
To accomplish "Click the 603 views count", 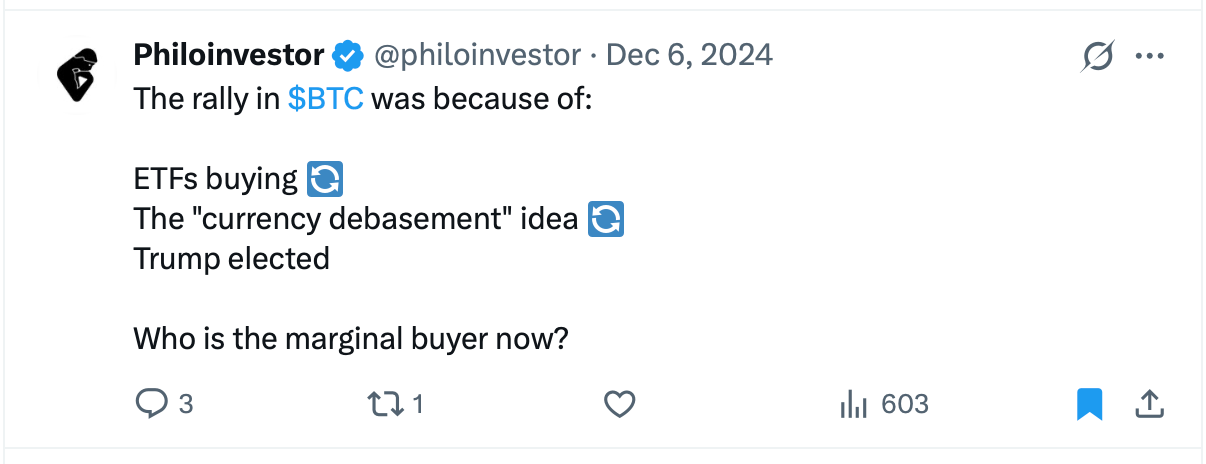I will [x=905, y=404].
